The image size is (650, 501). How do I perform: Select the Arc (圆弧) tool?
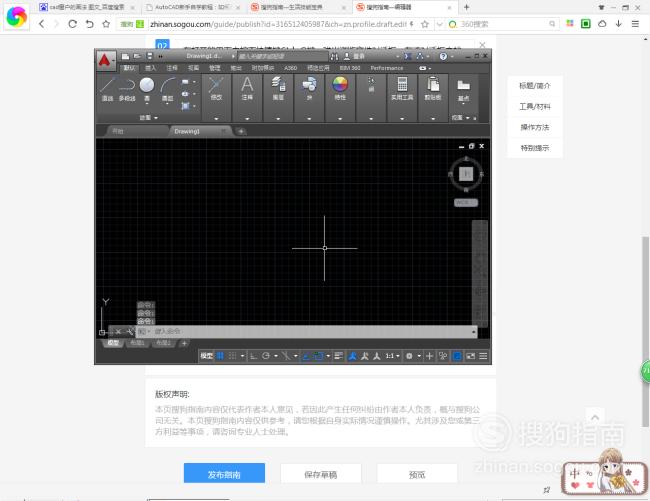(x=167, y=89)
